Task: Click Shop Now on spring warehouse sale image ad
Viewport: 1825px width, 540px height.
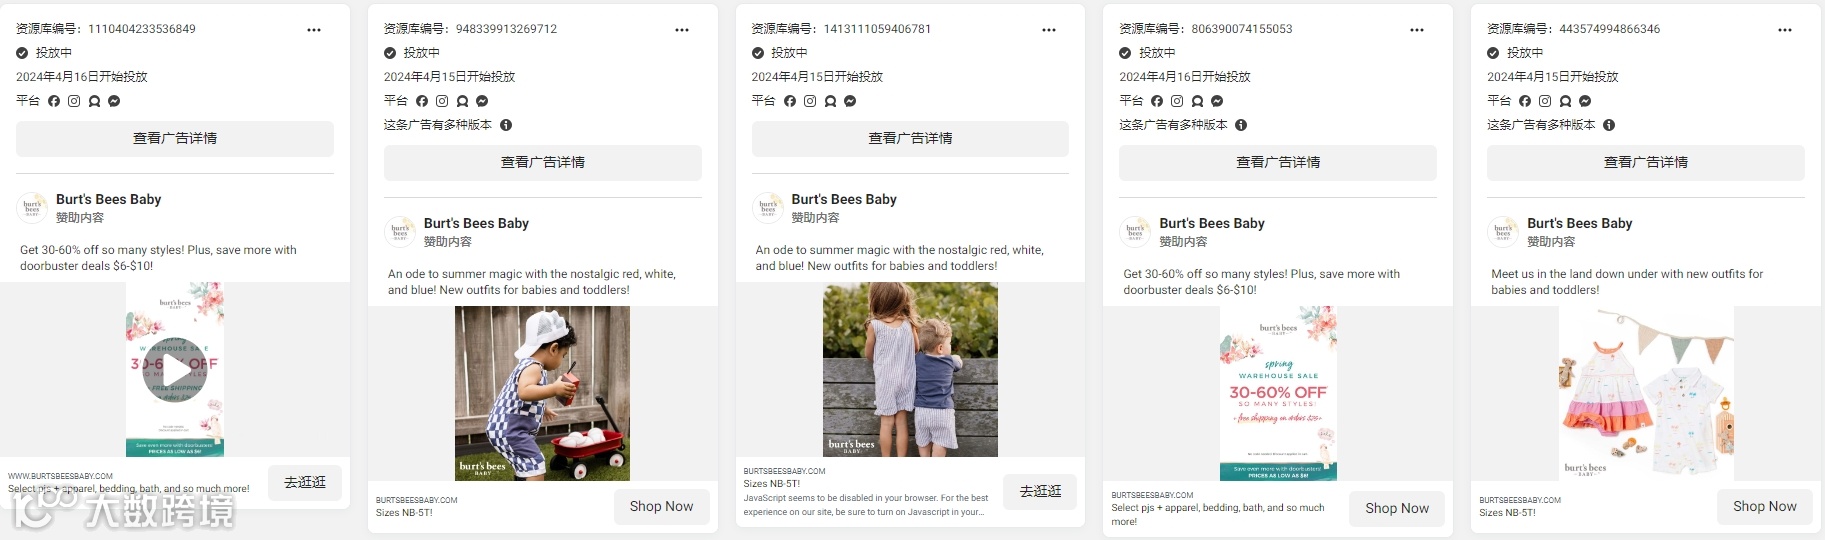Action: (1397, 508)
